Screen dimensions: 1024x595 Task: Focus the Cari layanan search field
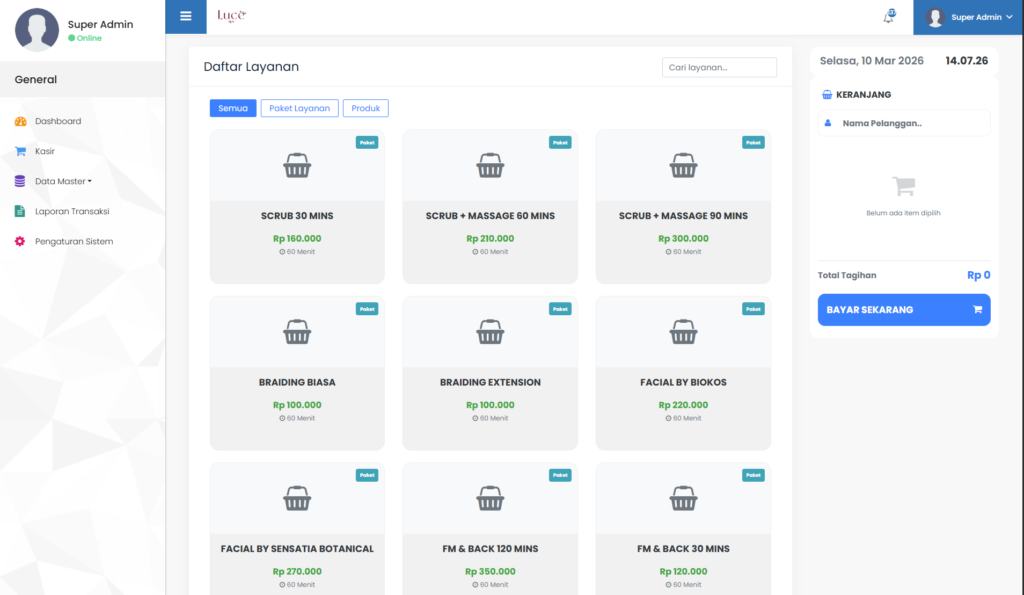point(719,67)
